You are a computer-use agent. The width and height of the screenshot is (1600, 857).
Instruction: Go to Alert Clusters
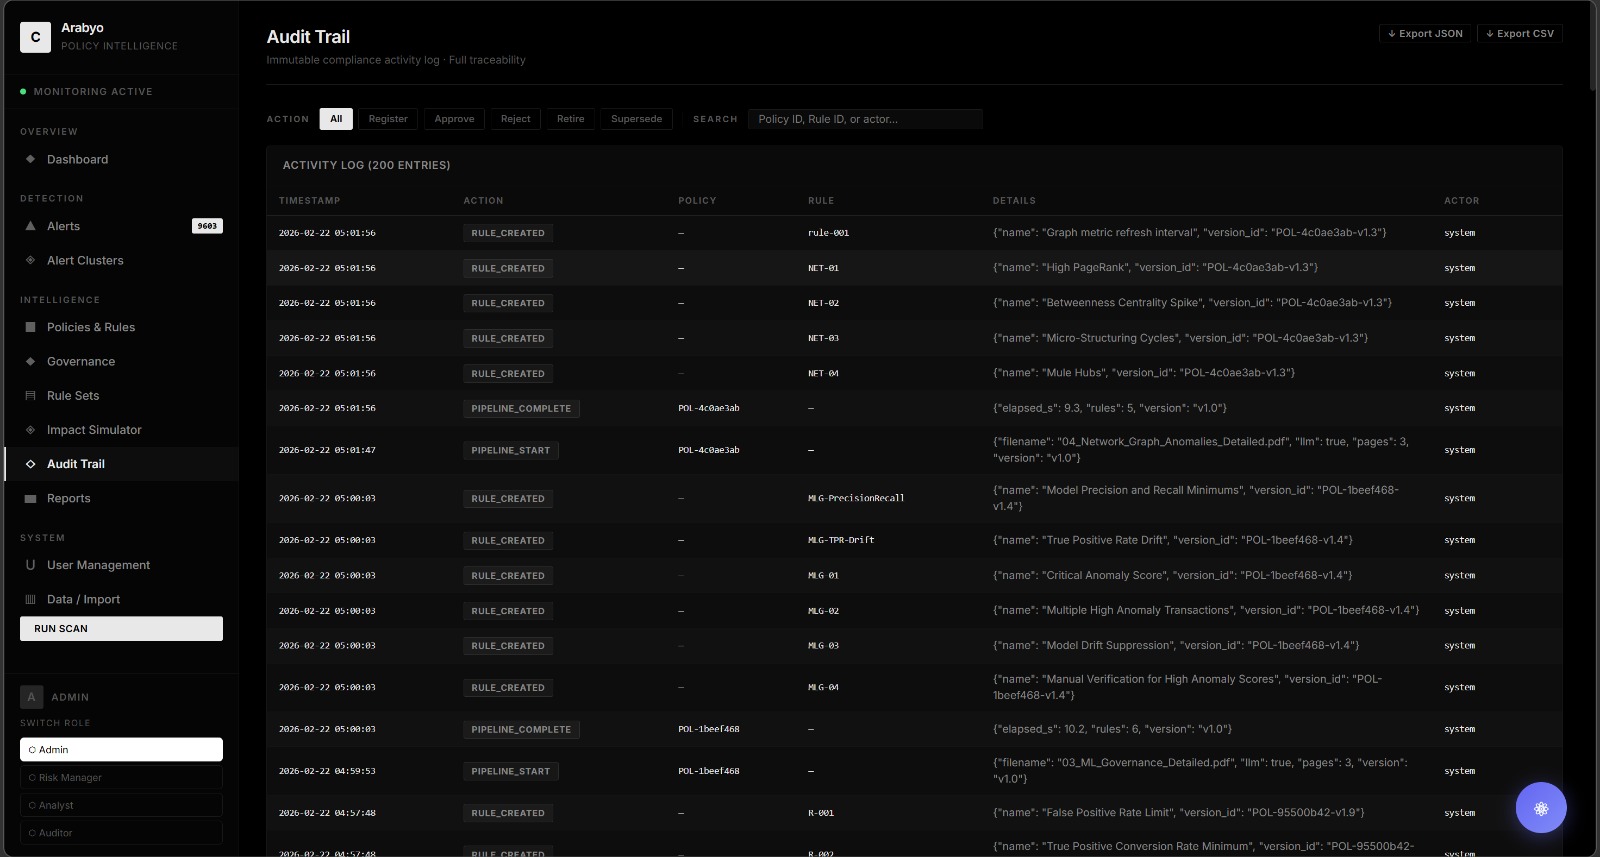(121, 260)
